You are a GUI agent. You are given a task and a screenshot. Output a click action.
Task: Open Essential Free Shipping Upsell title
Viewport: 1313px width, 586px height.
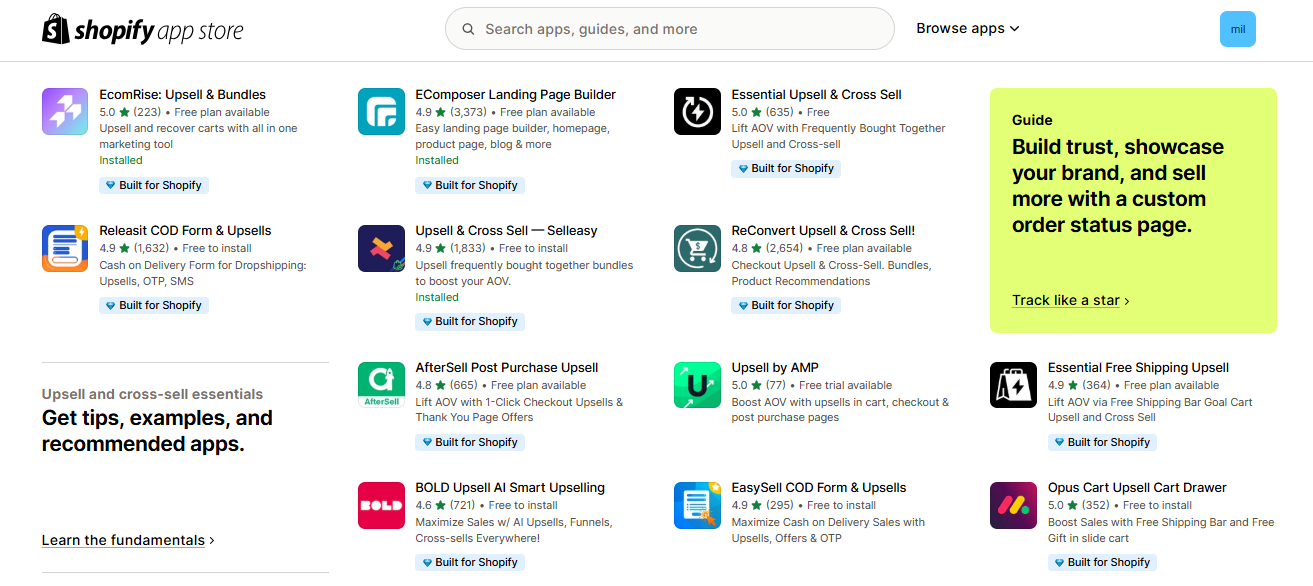pos(1139,368)
